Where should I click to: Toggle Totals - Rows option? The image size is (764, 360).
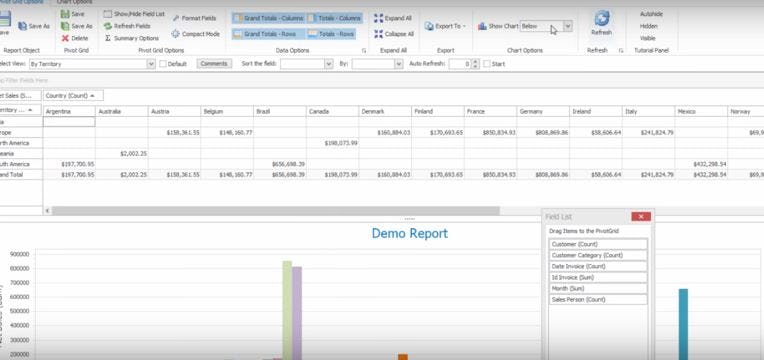tap(331, 34)
